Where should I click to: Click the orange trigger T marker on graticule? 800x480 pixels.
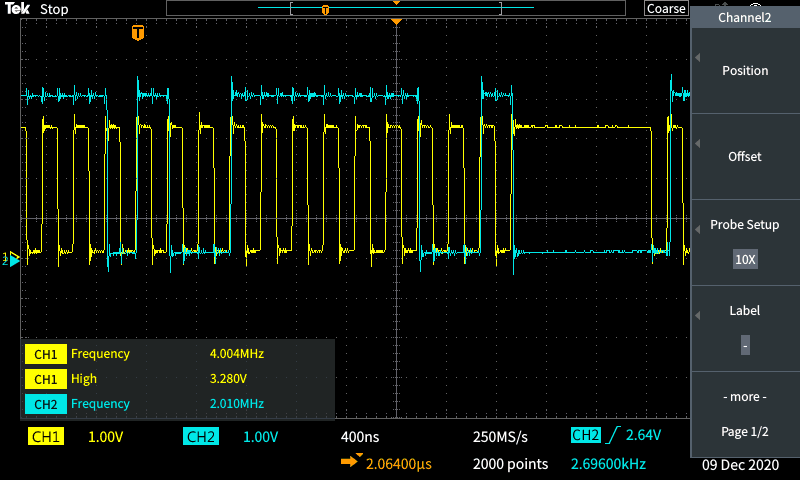tap(138, 33)
